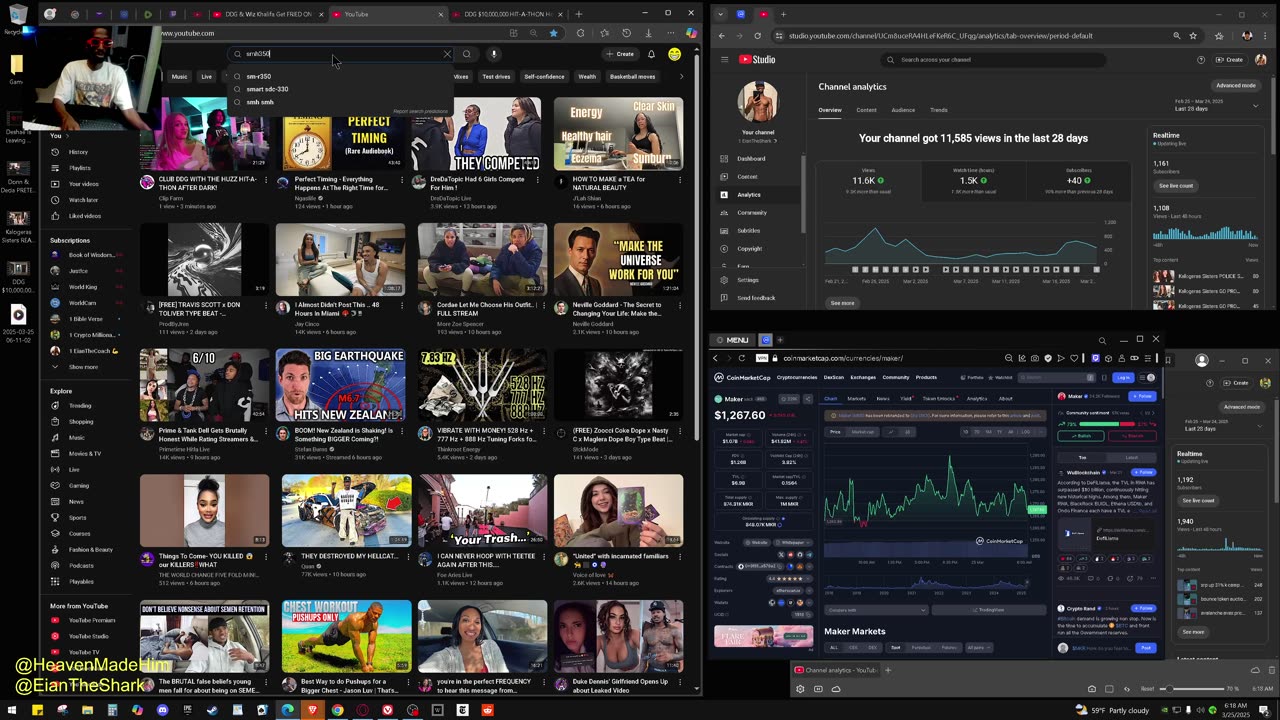Open the taskbar volume icon
This screenshot has width=1280, height=720.
(x=1200, y=710)
